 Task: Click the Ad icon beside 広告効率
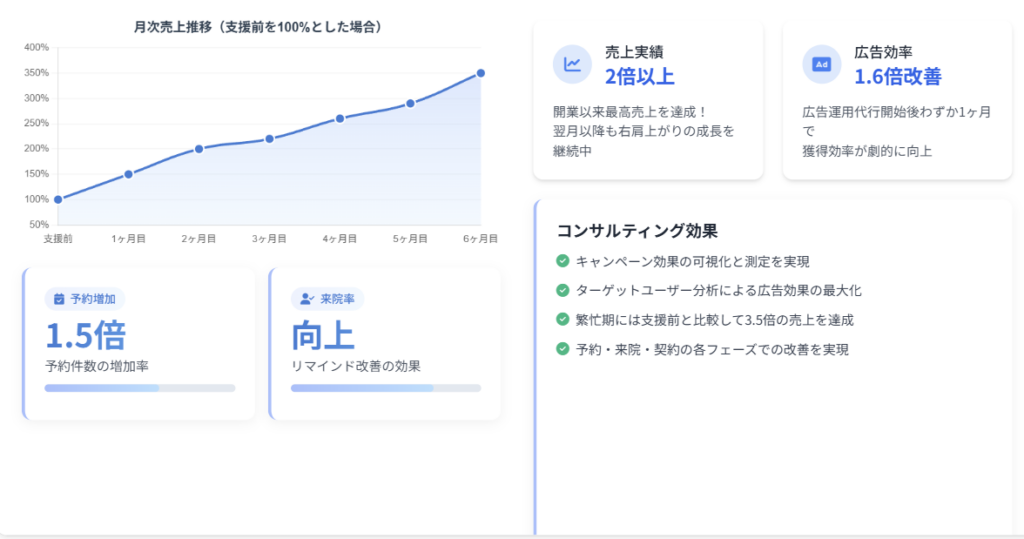click(x=821, y=65)
